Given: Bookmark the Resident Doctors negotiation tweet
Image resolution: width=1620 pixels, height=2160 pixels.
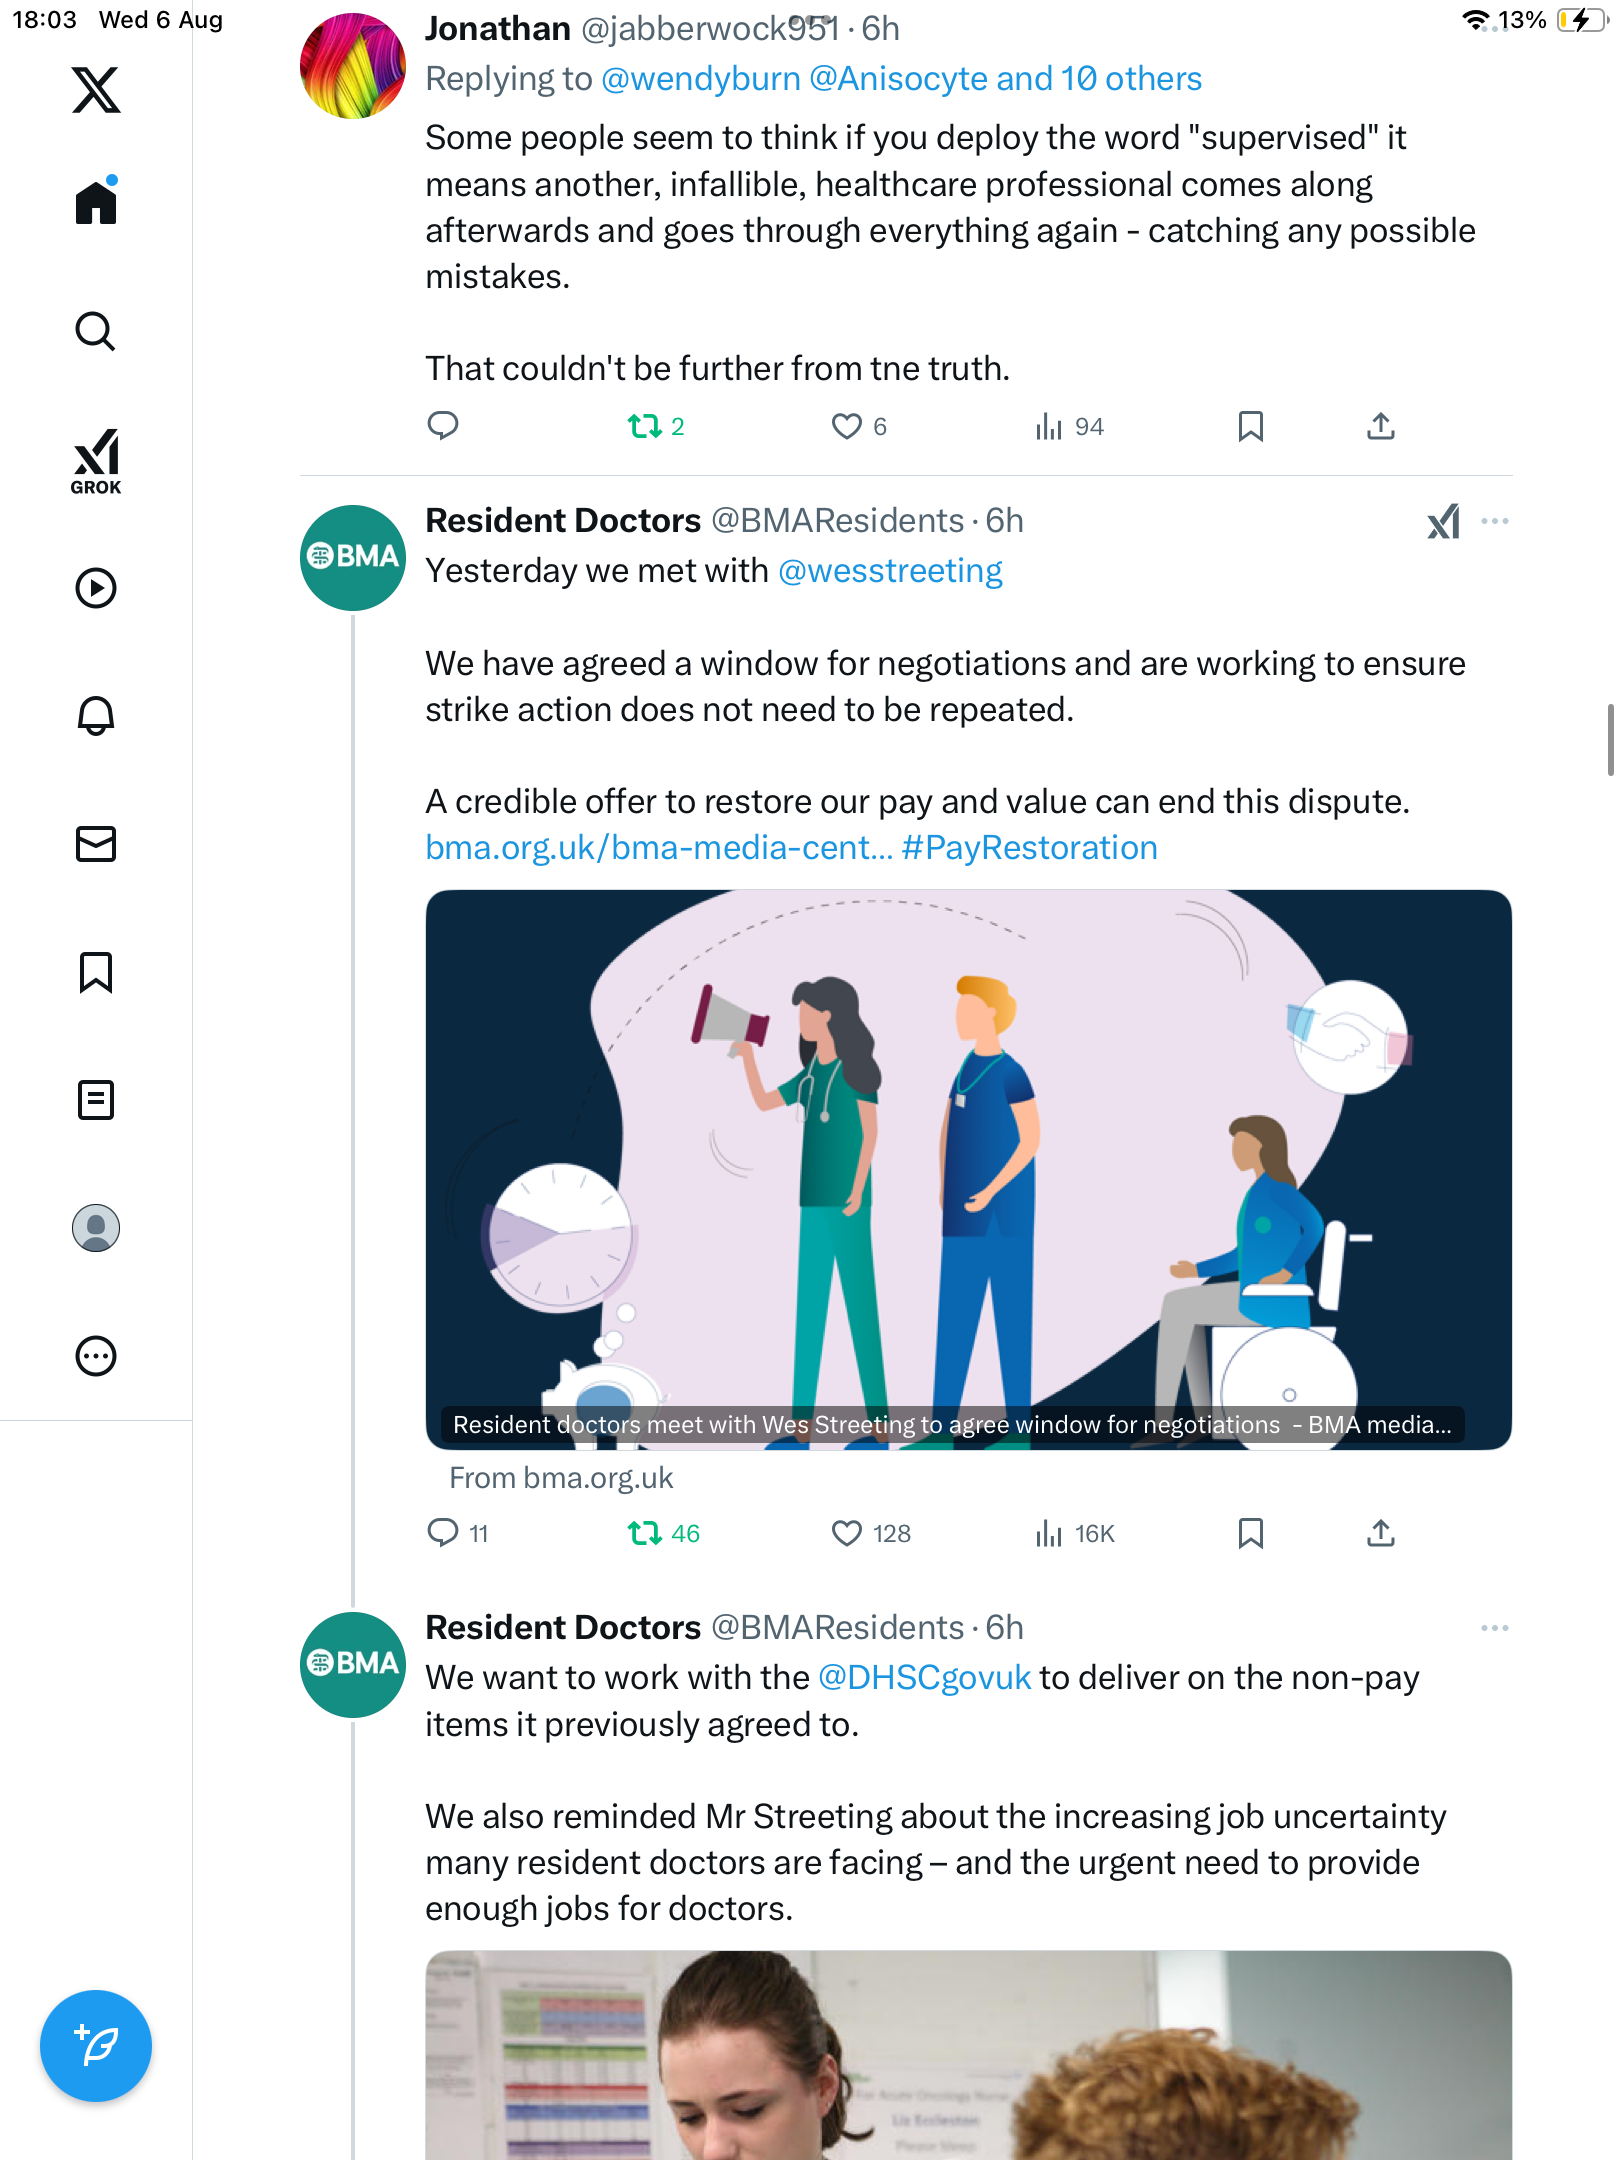Looking at the screenshot, I should coord(1250,1533).
